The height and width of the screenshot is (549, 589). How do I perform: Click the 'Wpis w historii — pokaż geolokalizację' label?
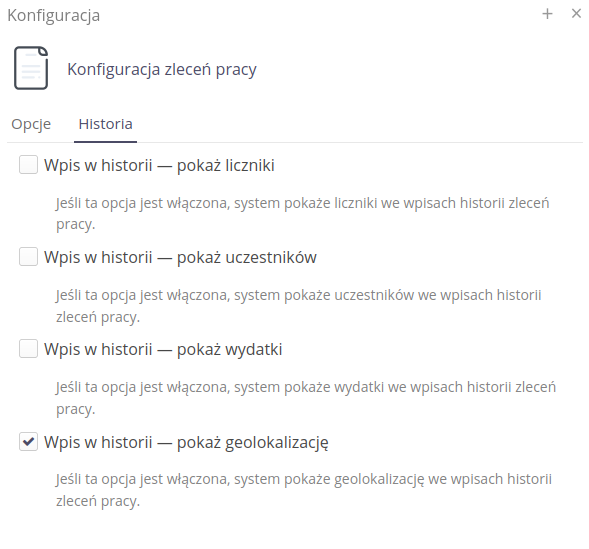click(x=186, y=442)
